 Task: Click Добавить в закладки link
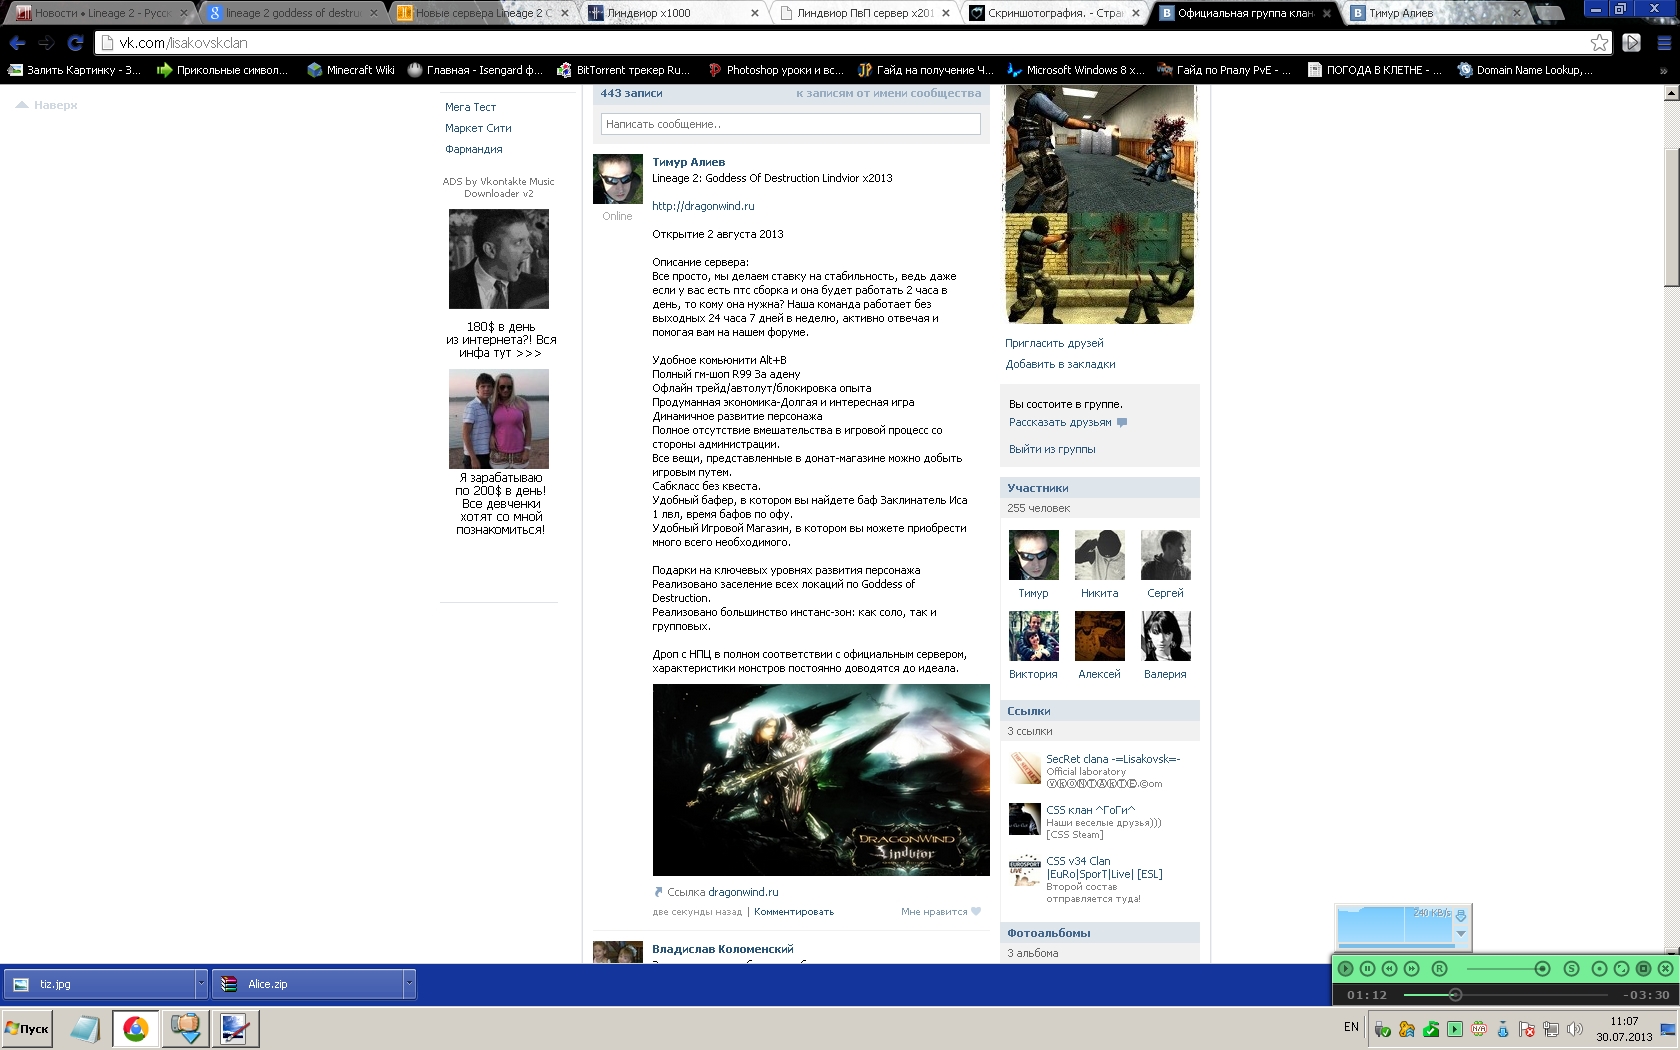[1060, 364]
